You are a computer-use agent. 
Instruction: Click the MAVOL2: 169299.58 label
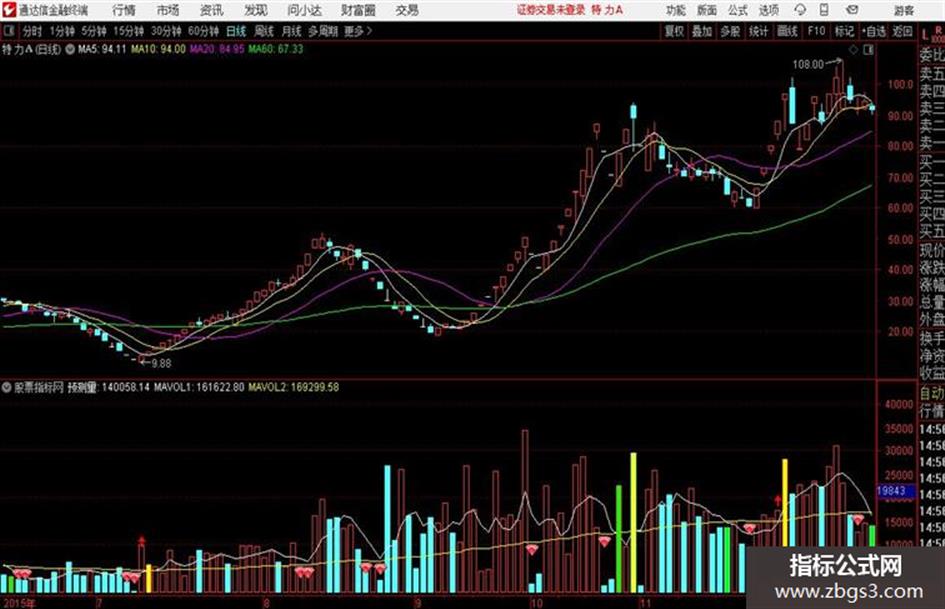click(294, 387)
